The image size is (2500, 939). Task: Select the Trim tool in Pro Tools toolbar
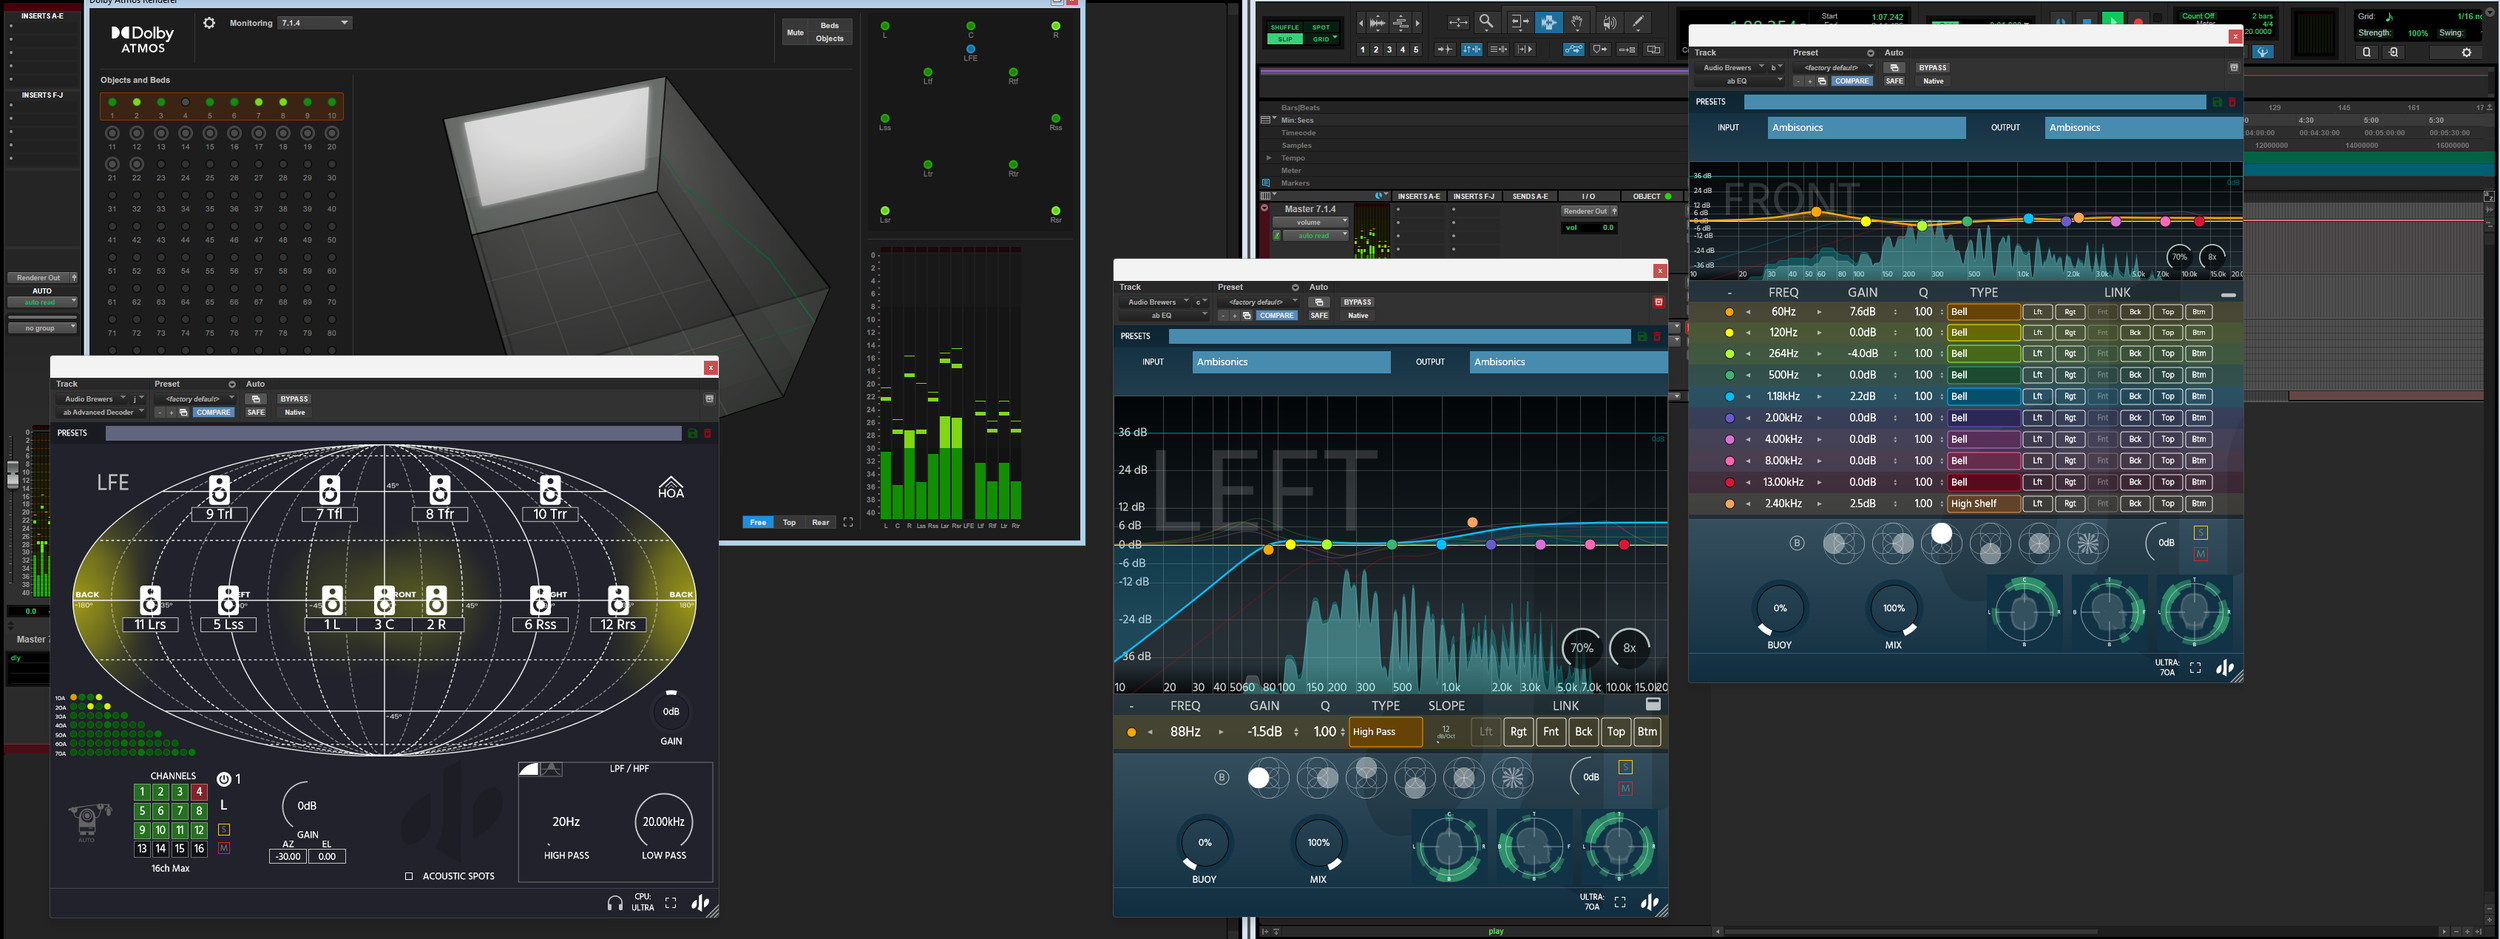click(1519, 22)
